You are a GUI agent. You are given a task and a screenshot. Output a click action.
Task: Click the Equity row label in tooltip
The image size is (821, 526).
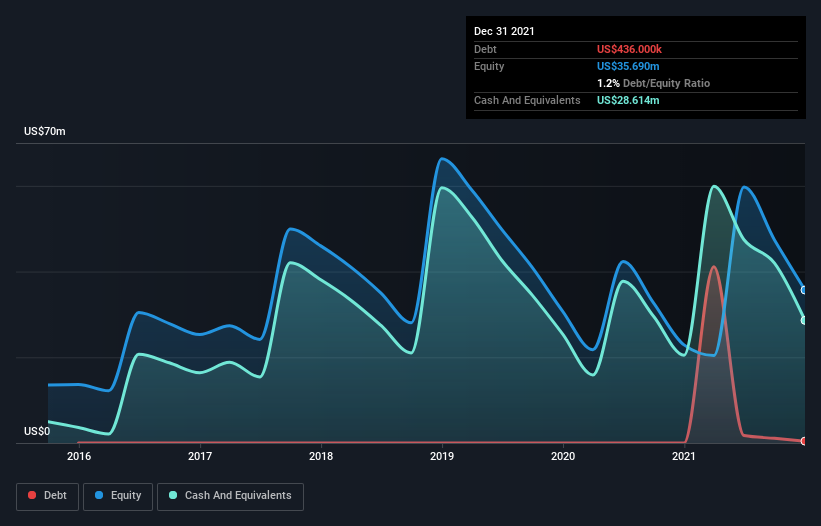click(489, 66)
